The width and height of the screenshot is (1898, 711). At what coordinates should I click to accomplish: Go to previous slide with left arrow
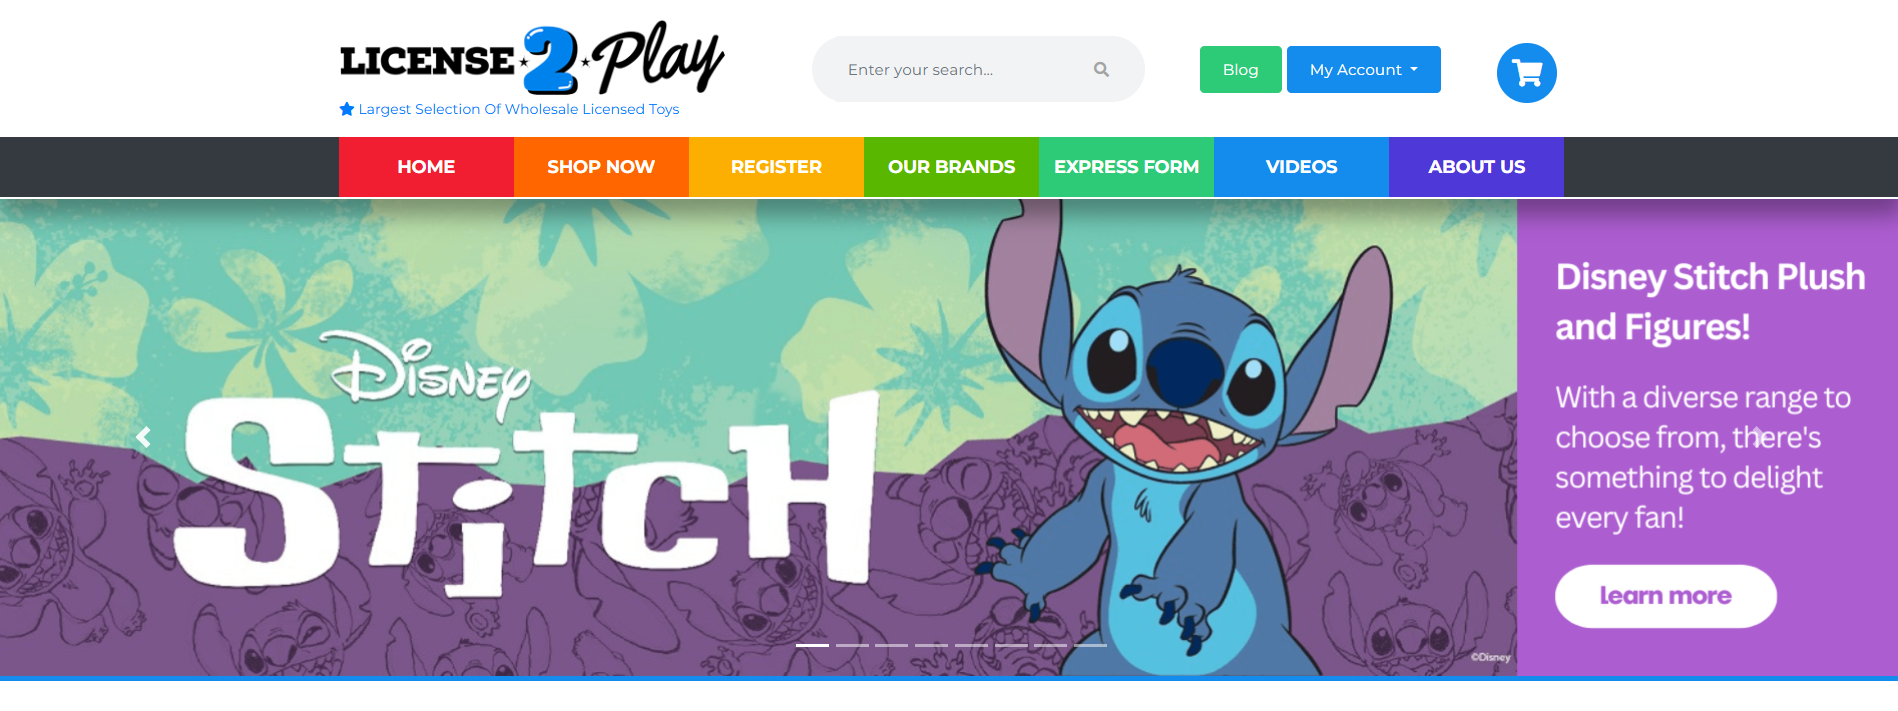click(x=144, y=437)
